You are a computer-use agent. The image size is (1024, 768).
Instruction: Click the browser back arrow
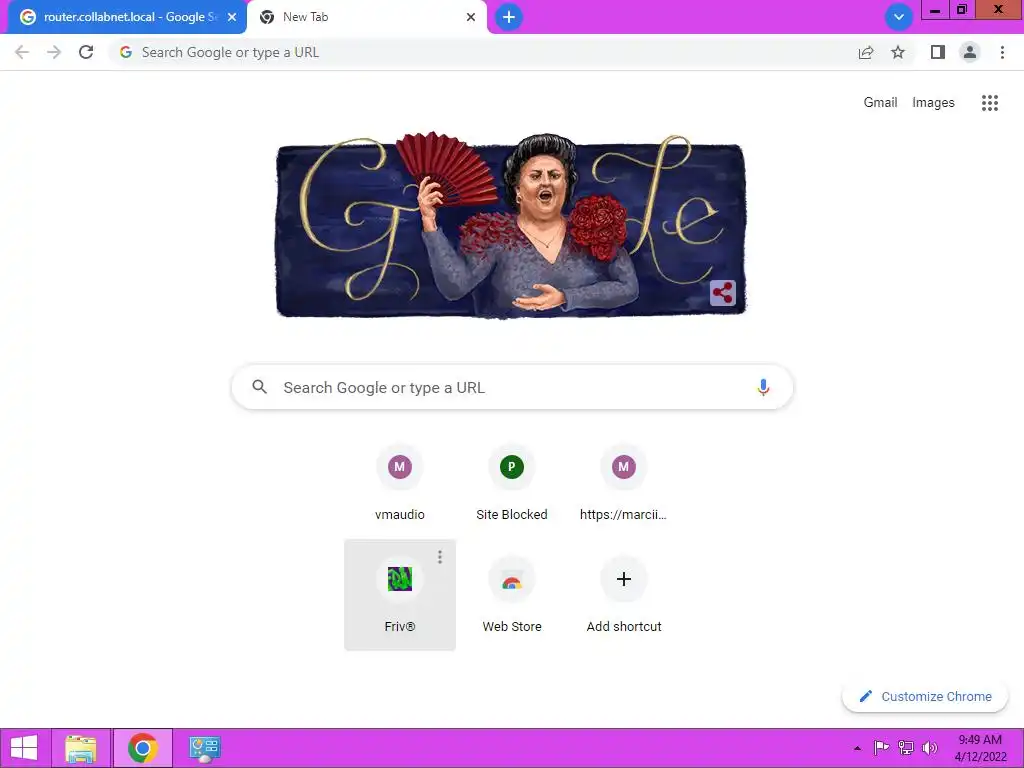[22, 52]
